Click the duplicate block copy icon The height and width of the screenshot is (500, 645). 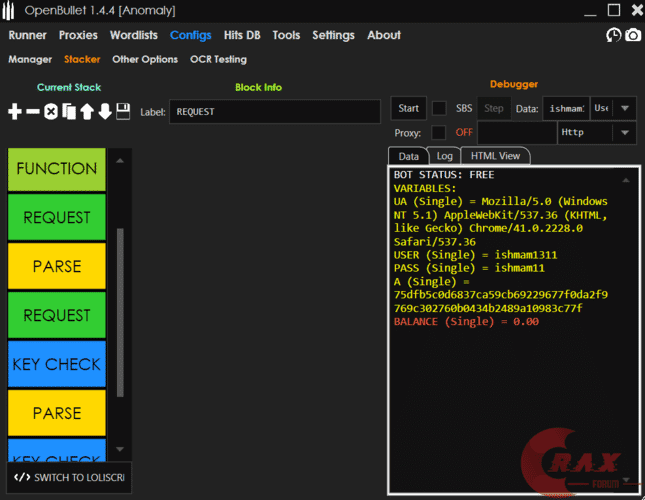click(68, 112)
